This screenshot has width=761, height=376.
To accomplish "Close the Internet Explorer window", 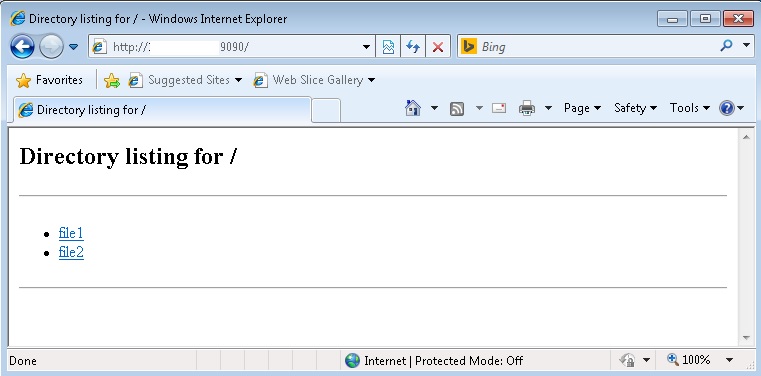I will click(x=738, y=19).
